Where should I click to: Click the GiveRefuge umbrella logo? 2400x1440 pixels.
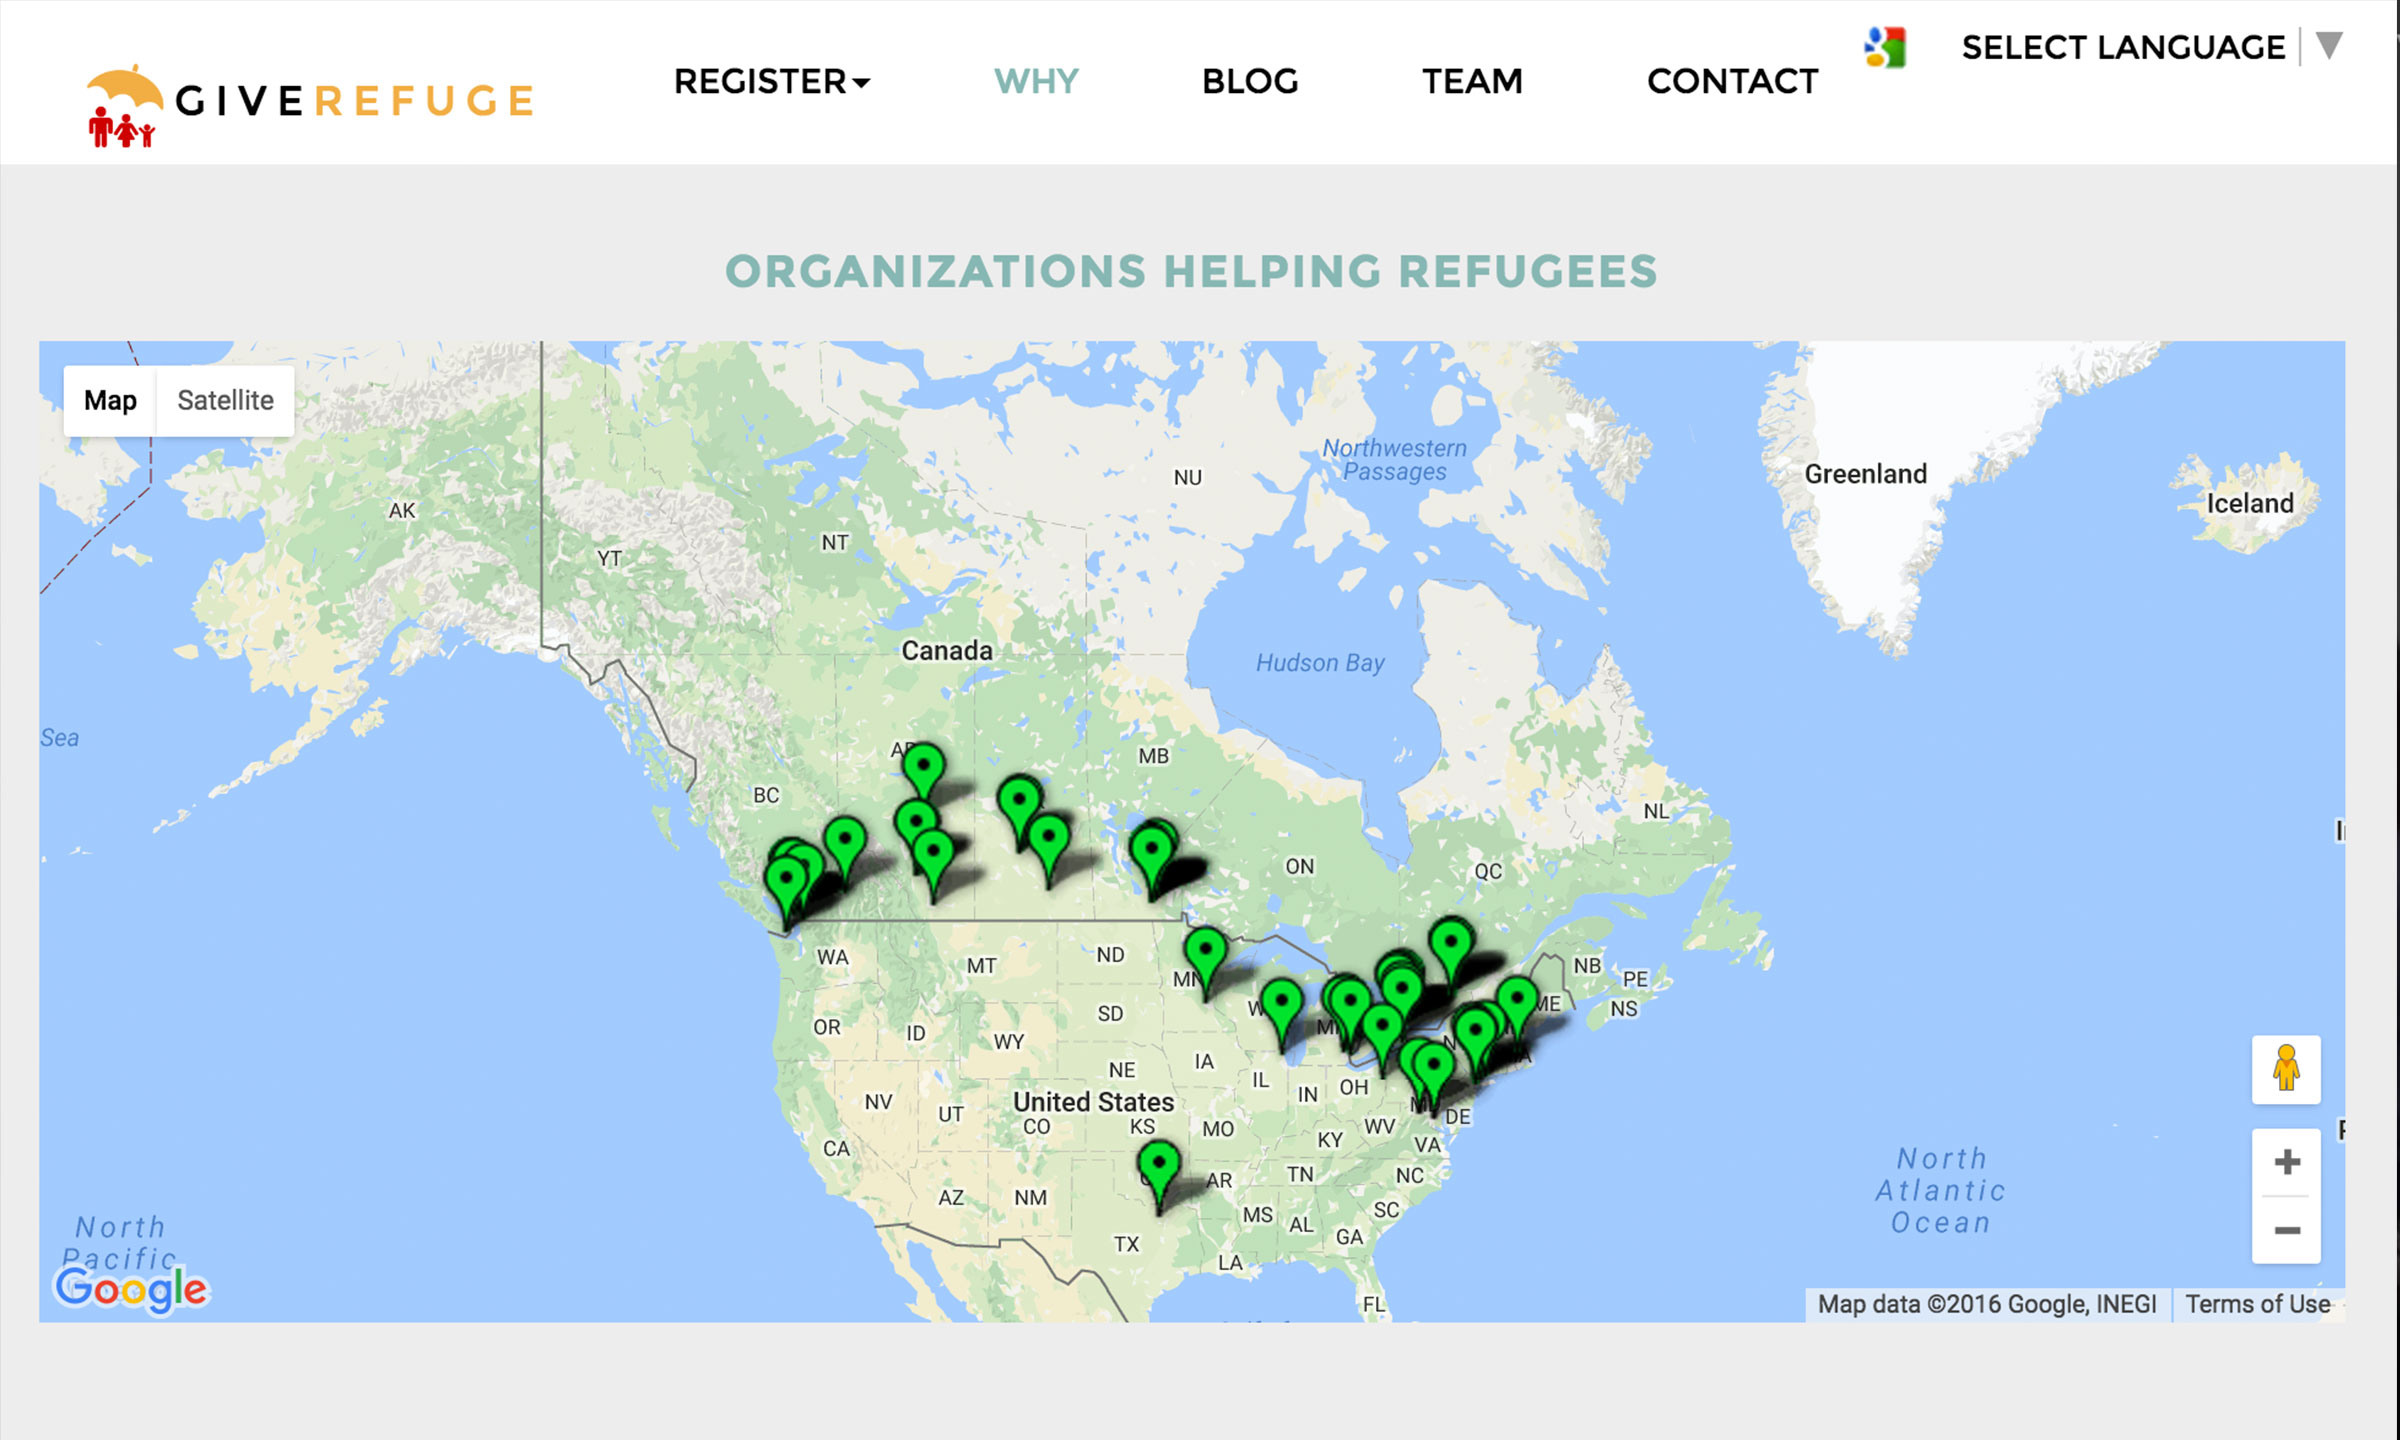[310, 104]
